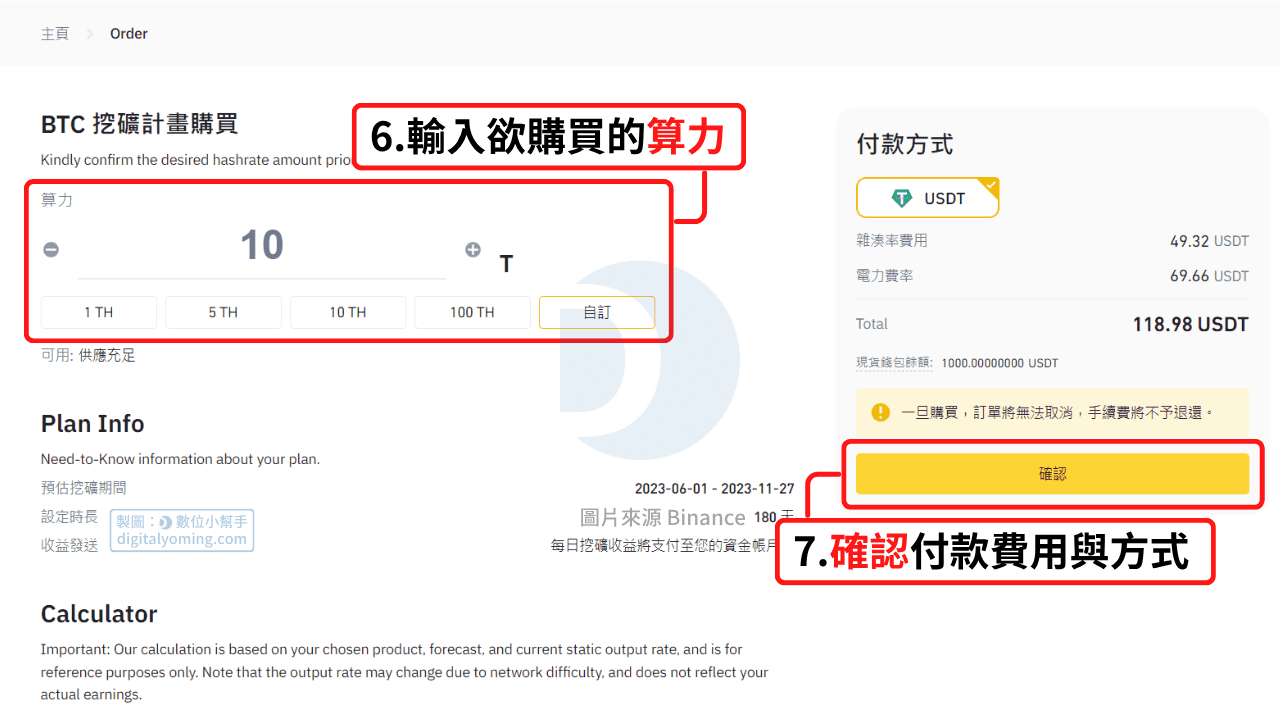The image size is (1280, 720).
Task: Click the 電力費率 69.66 USDT amount
Action: [1209, 276]
